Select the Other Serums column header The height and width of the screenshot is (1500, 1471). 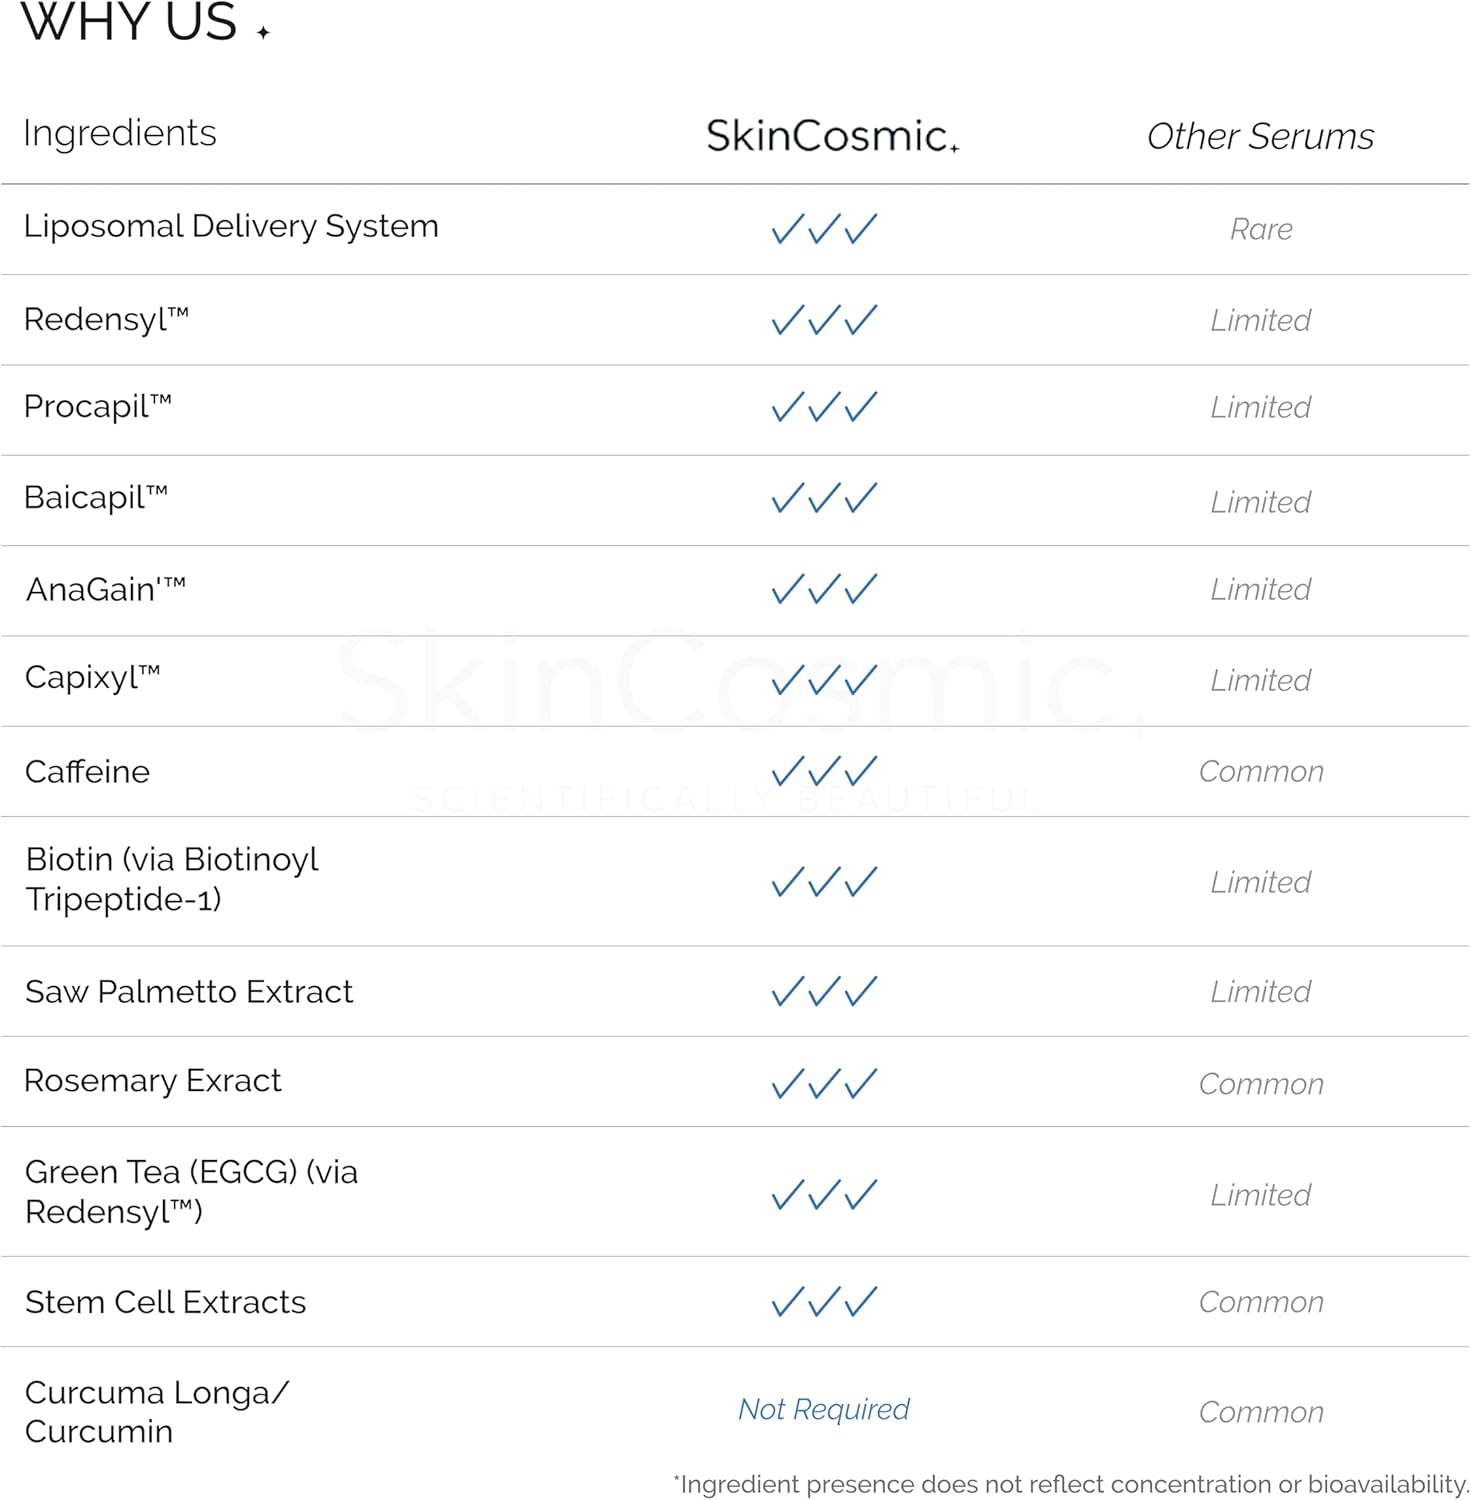1260,136
